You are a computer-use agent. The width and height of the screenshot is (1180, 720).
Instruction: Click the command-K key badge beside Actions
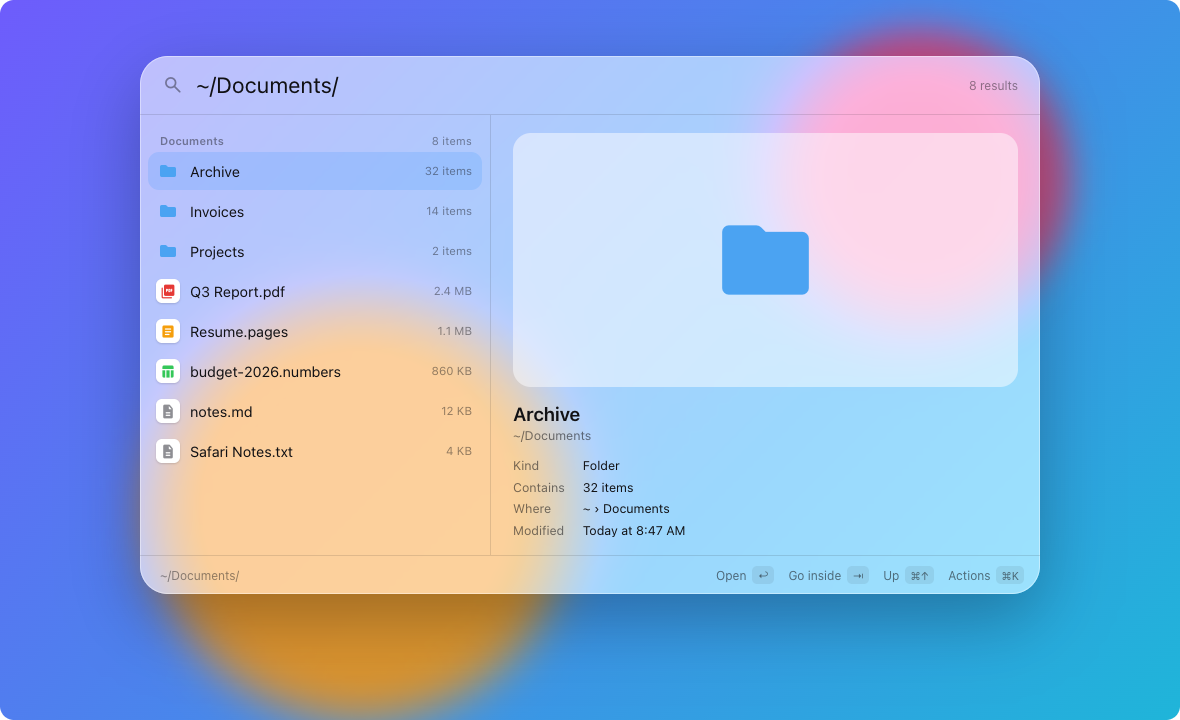(x=1010, y=576)
